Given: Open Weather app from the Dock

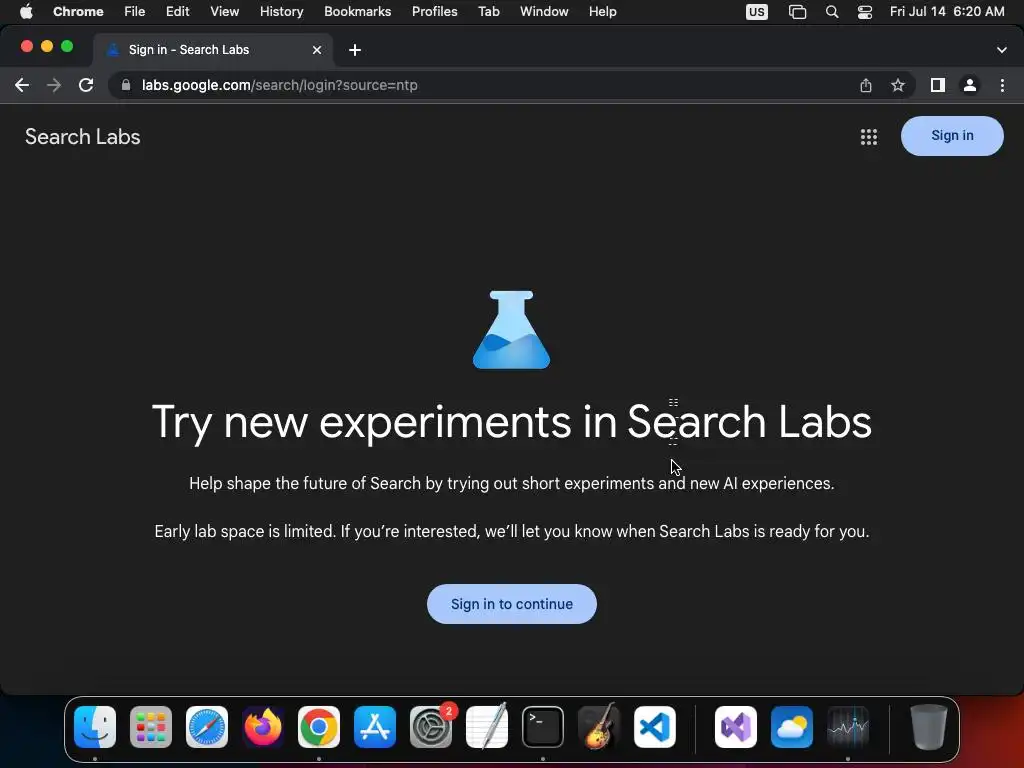Looking at the screenshot, I should tap(792, 727).
